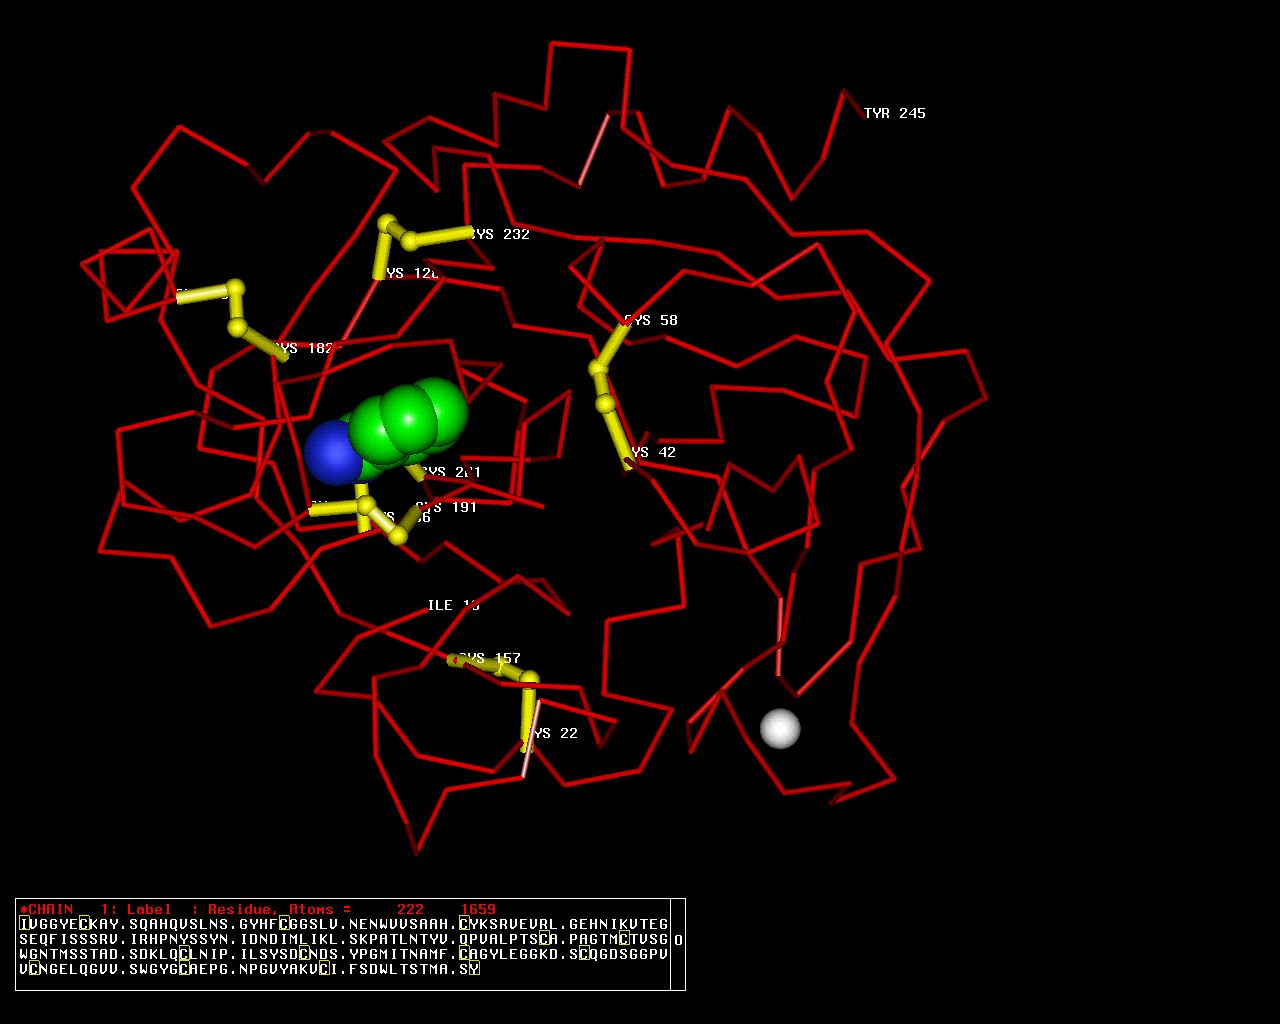Select the green spacefill ligand spheres
The height and width of the screenshot is (1024, 1280).
click(412, 418)
